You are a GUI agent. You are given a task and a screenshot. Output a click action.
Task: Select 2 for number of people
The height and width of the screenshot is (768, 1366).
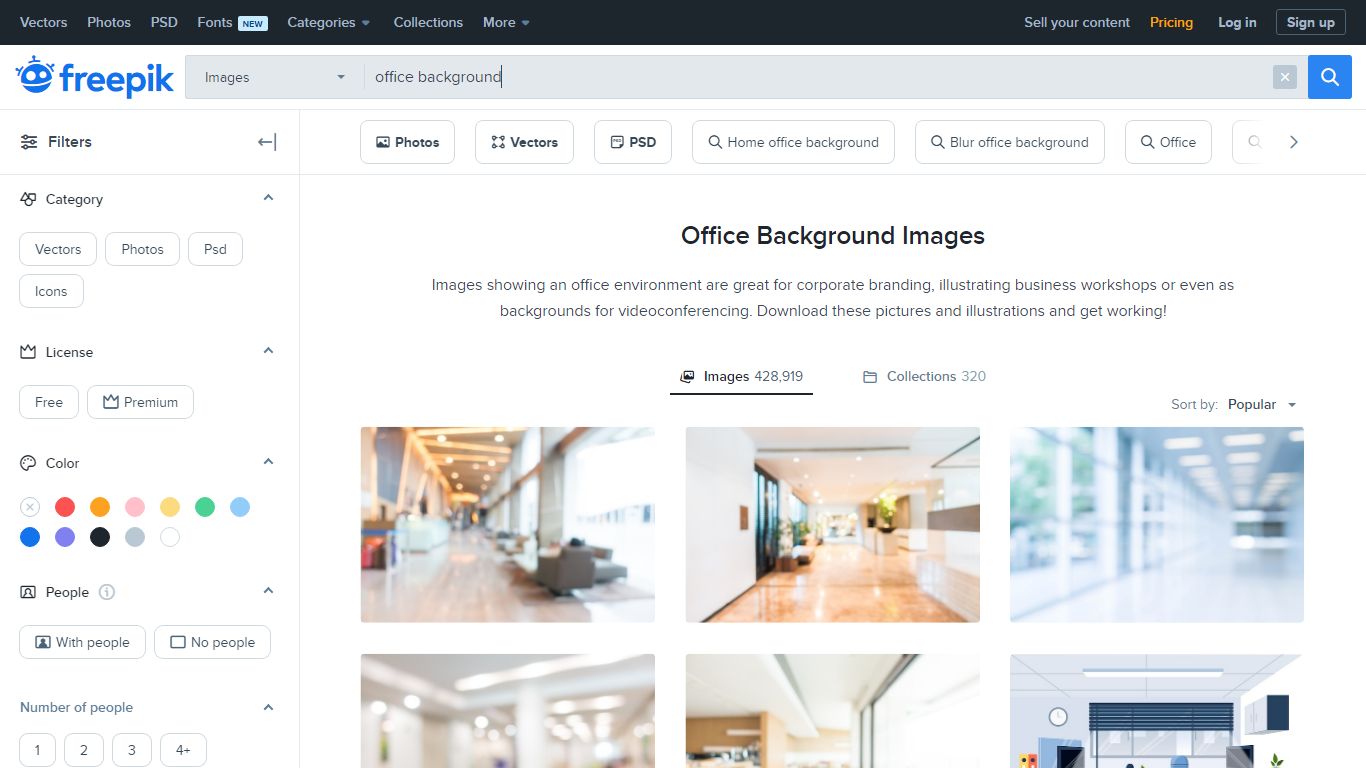point(84,750)
